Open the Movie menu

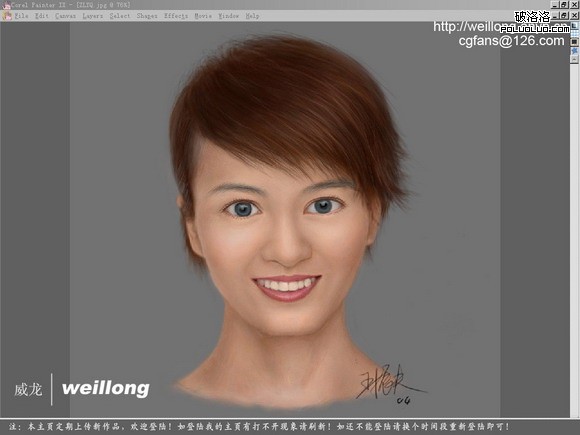[203, 16]
